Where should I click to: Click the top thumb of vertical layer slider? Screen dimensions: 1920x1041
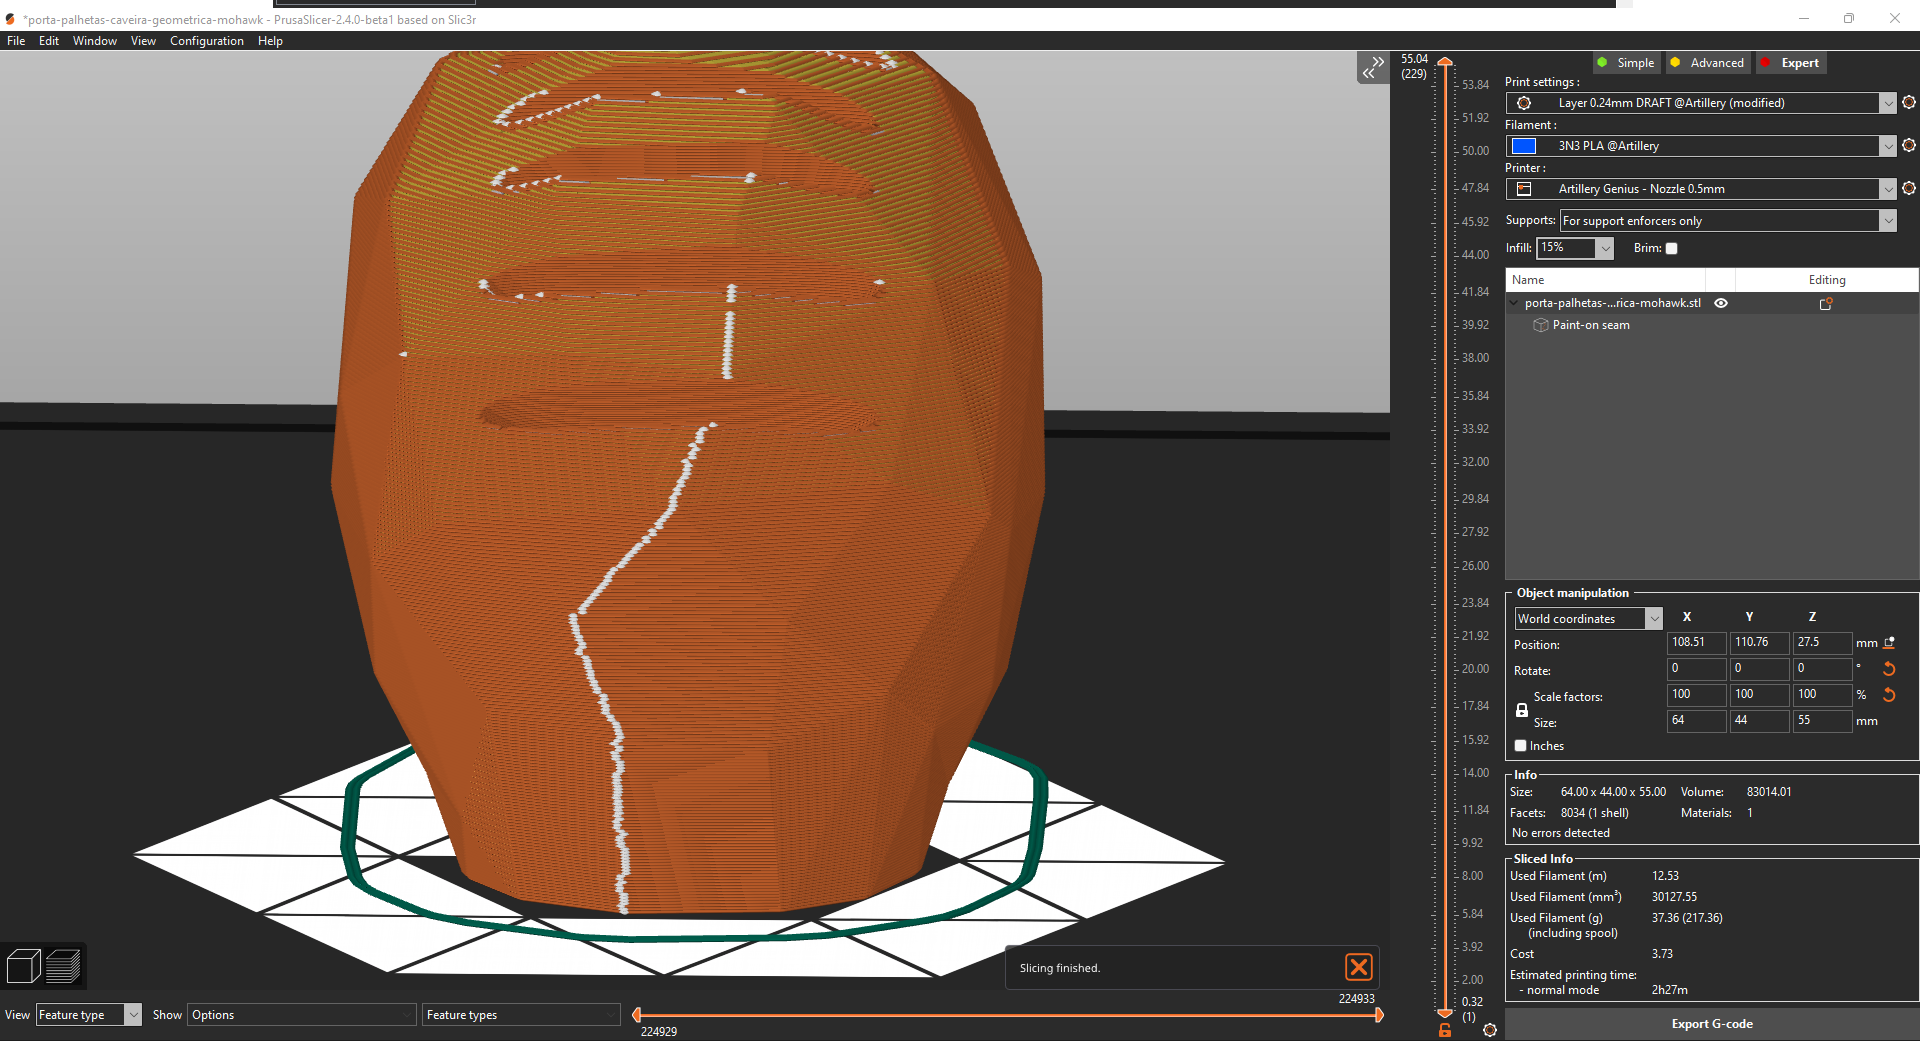point(1445,62)
